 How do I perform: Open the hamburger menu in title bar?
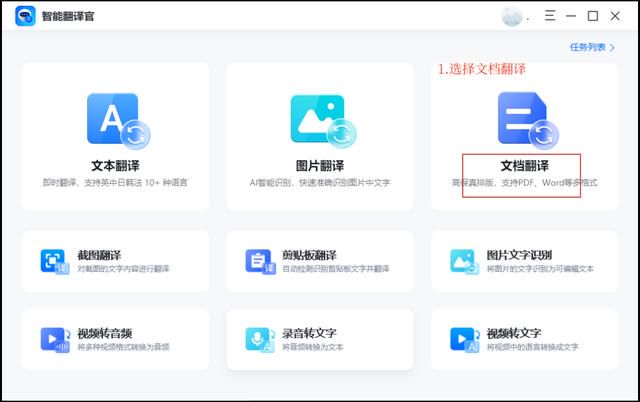tap(550, 16)
